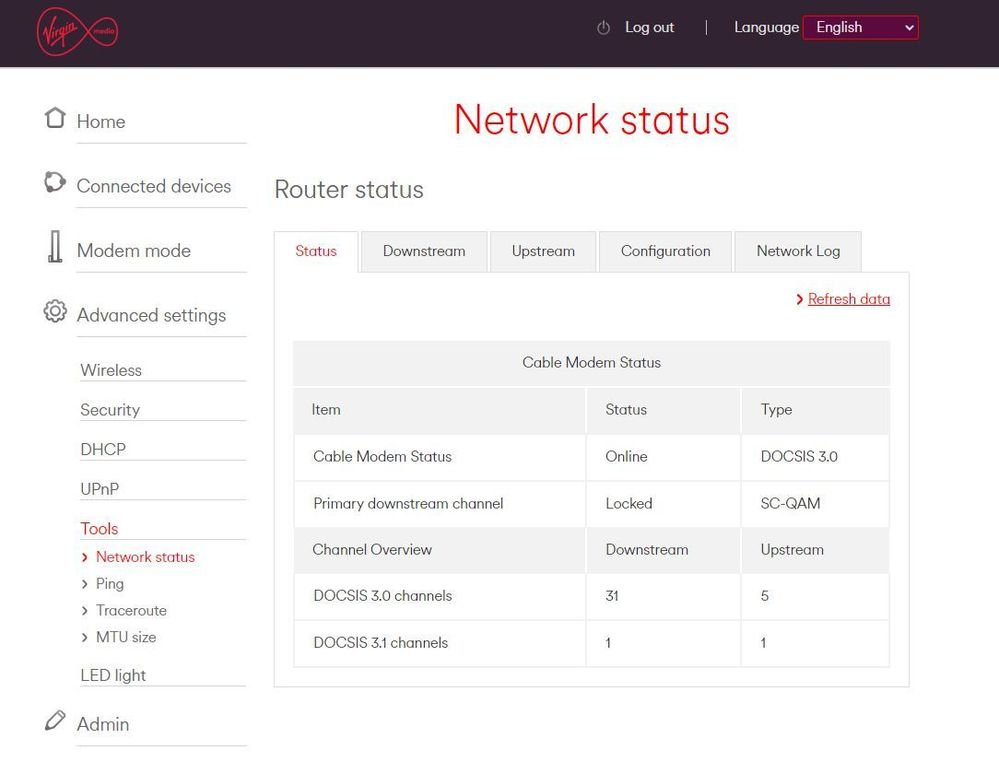
Task: Click the DOCSIS 3.1 channels row label
Action: pyautogui.click(x=380, y=643)
